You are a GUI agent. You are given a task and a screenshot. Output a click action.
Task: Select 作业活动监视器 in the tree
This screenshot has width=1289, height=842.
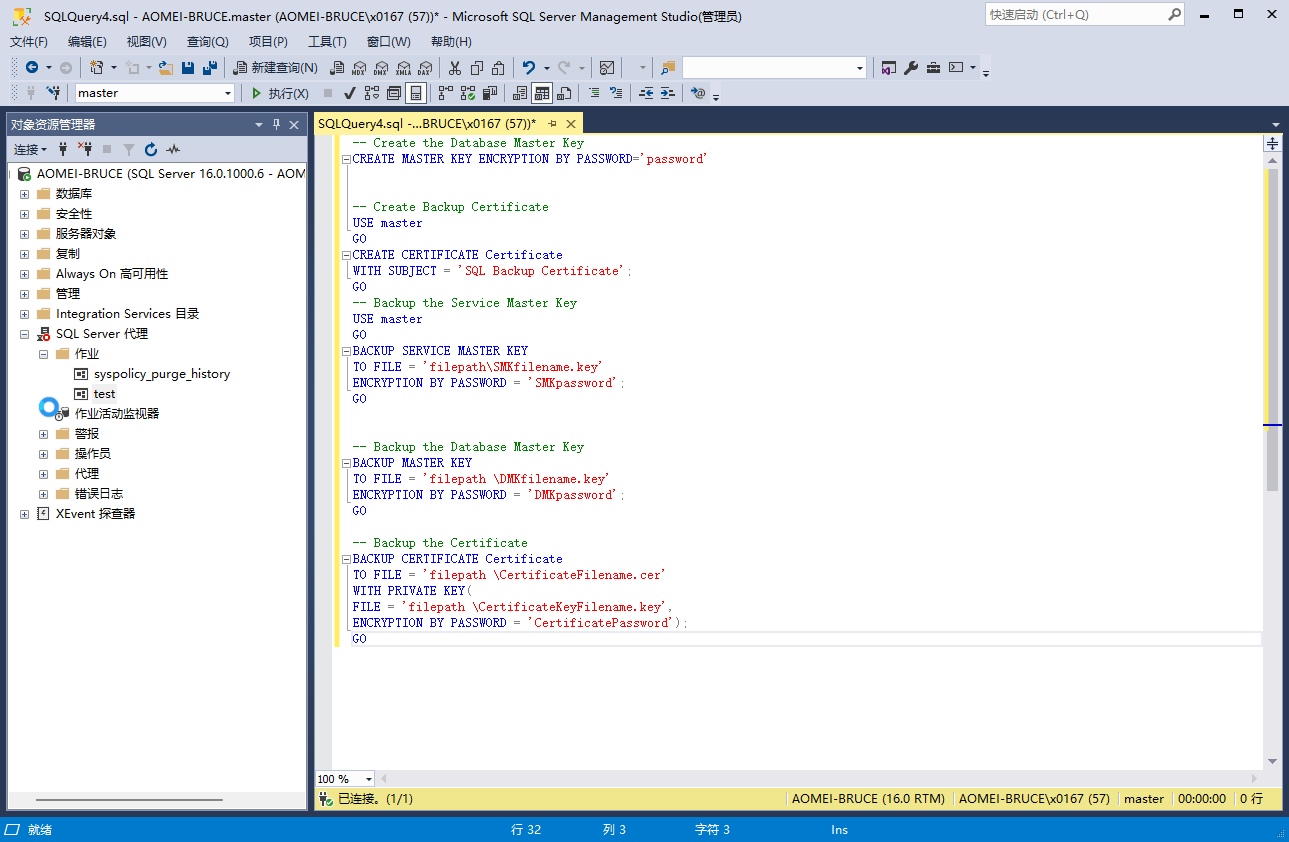click(x=117, y=414)
